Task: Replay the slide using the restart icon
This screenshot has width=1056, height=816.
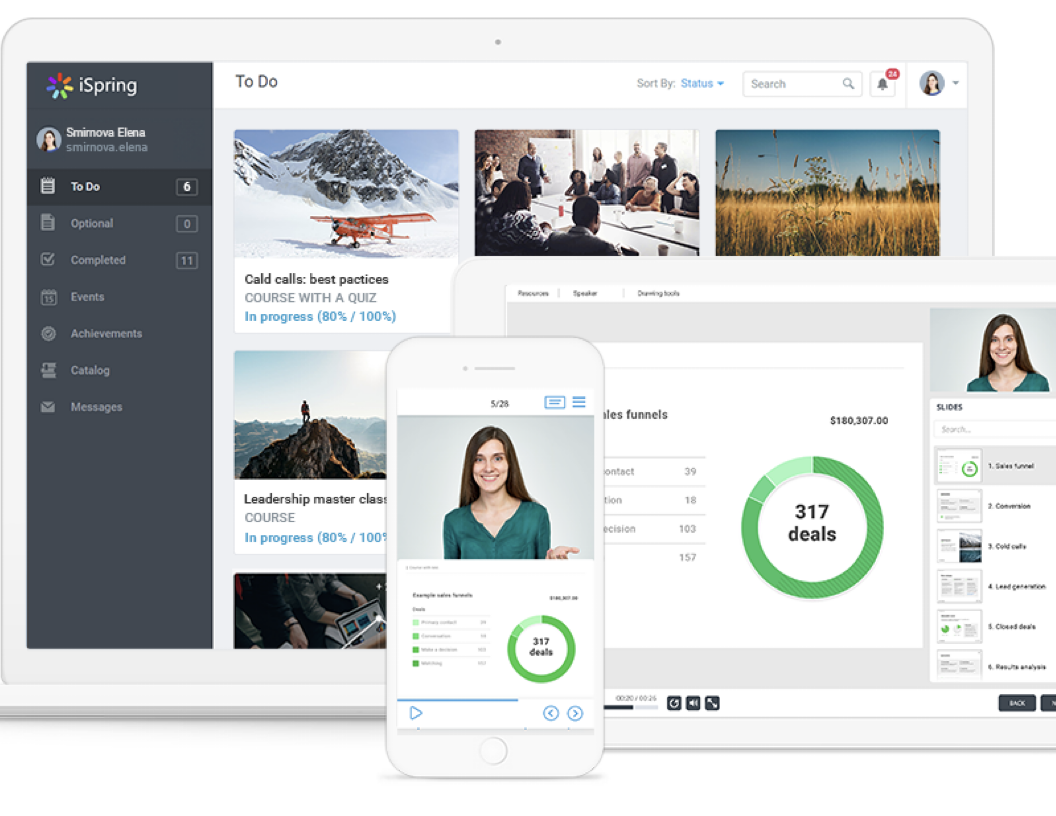Action: click(x=674, y=703)
